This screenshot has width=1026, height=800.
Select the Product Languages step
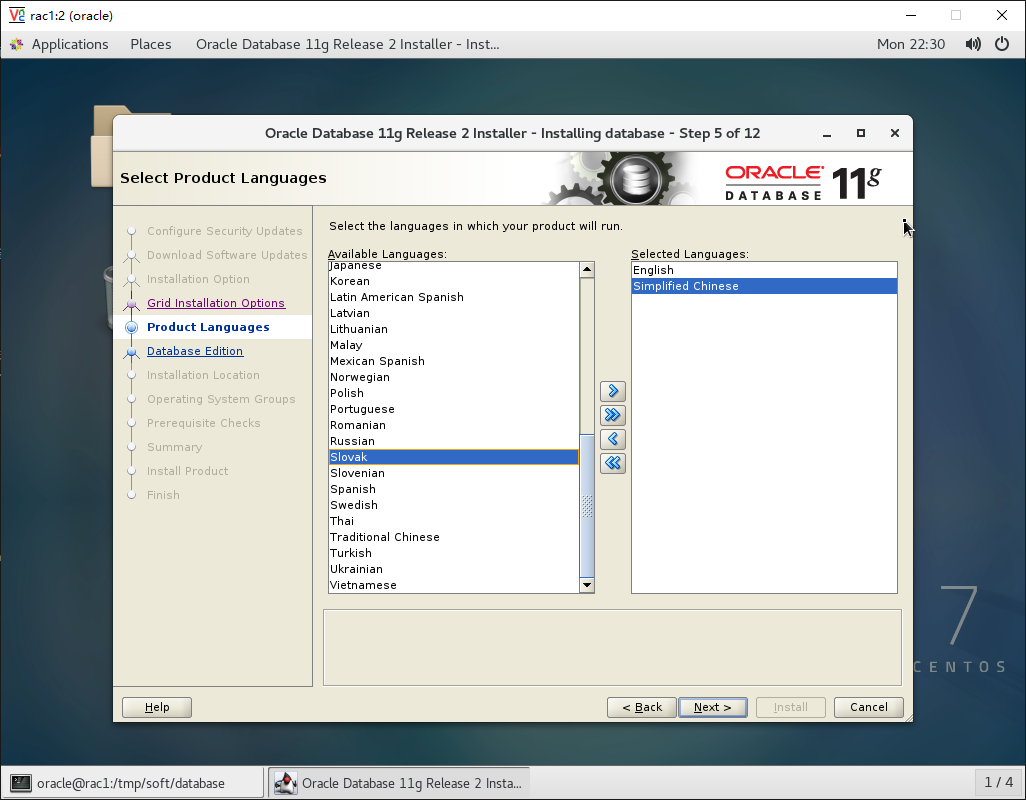coord(208,327)
